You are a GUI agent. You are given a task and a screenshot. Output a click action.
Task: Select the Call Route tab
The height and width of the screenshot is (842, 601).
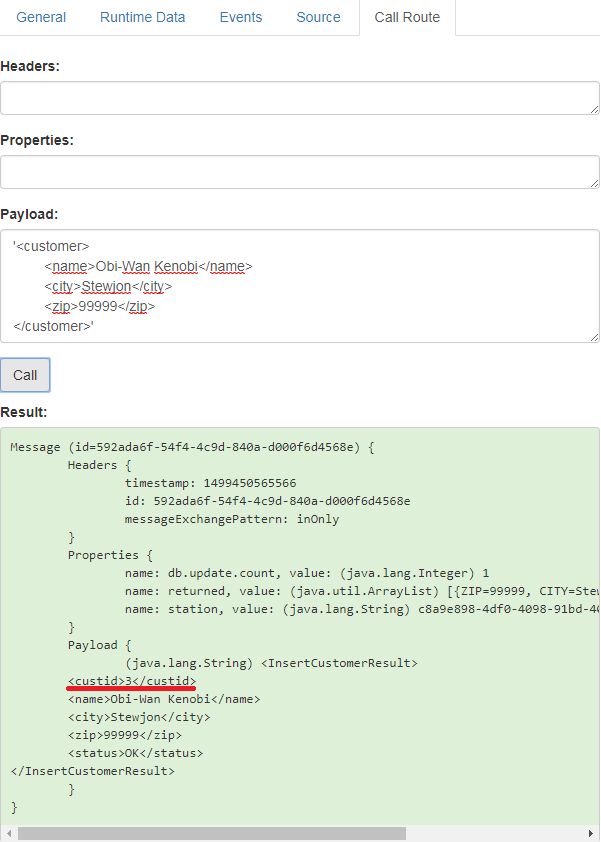(x=406, y=17)
